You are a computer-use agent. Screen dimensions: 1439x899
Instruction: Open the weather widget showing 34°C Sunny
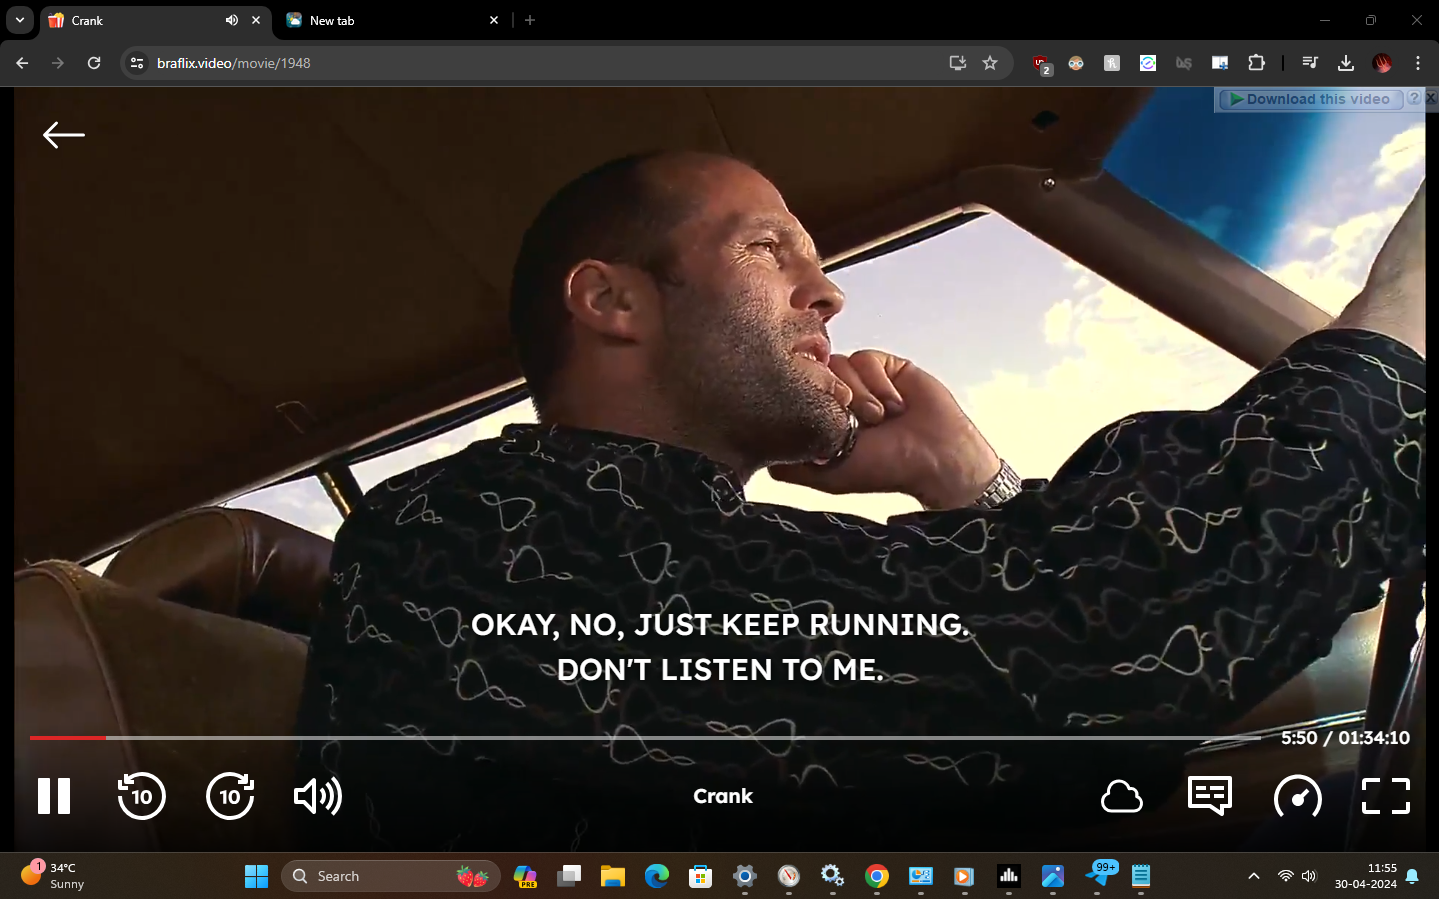click(x=54, y=875)
